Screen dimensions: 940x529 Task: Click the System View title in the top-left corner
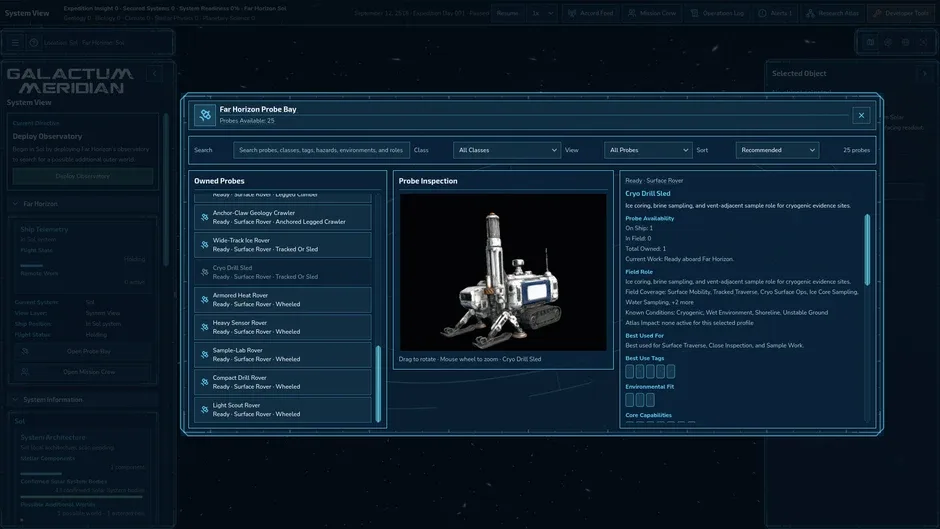click(27, 13)
